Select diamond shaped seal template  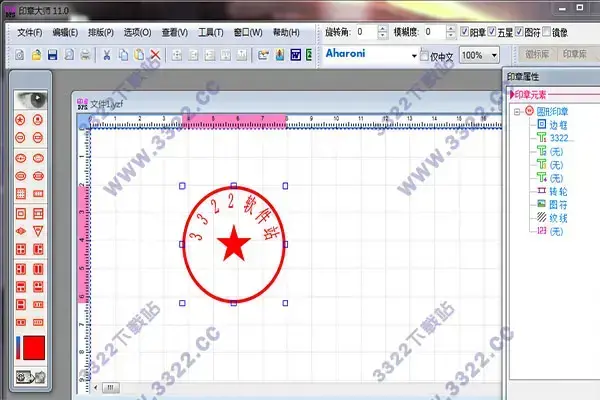tap(21, 231)
